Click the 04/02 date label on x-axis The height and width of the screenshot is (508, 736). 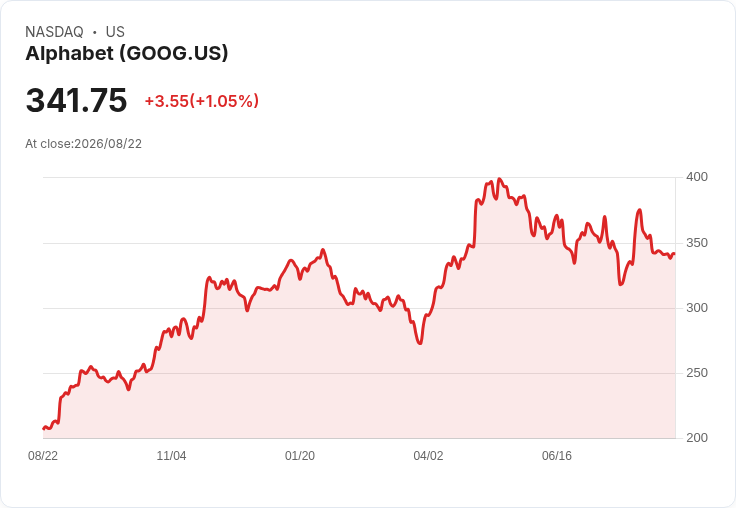point(428,456)
